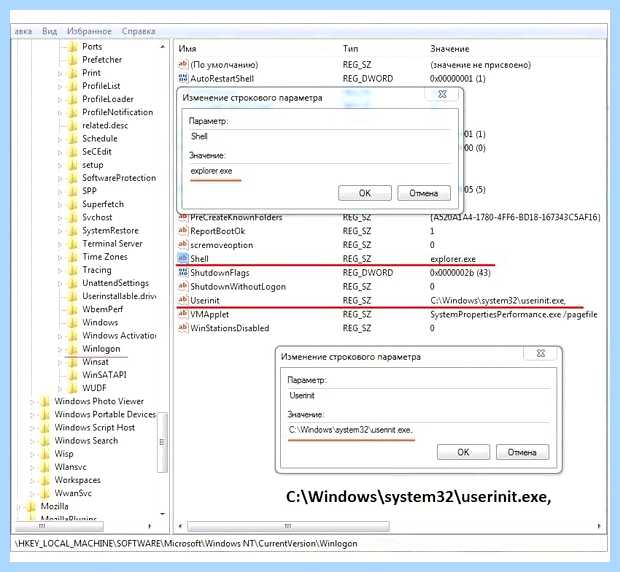Screen dimensions: 620x572
Task: Expand the Terminal Server tree node
Action: pos(60,244)
